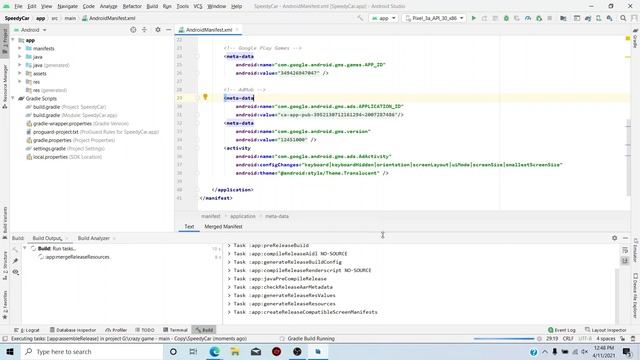The height and width of the screenshot is (360, 640).
Task: Toggle the Favorites side tab
Action: 4,305
